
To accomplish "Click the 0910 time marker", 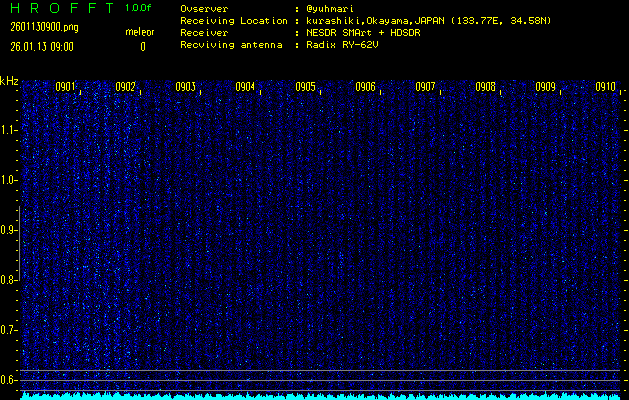I will point(606,87).
